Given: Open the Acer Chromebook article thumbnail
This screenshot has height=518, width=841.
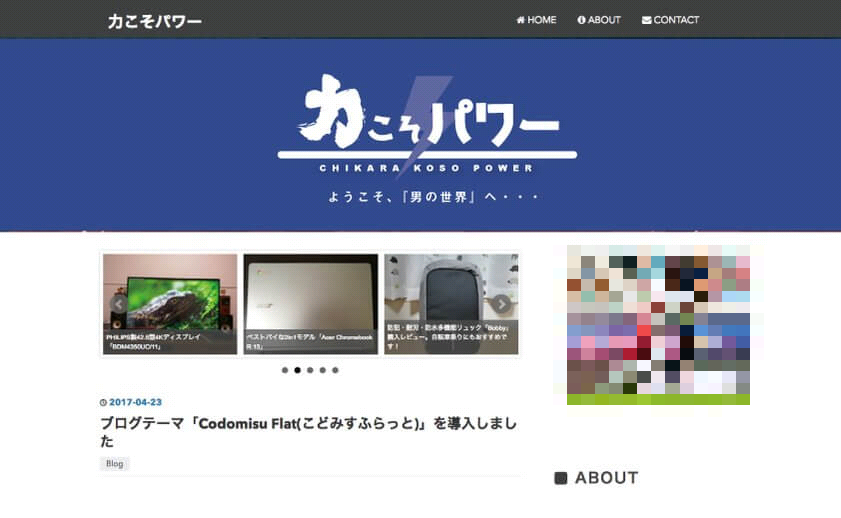Looking at the screenshot, I should point(311,304).
